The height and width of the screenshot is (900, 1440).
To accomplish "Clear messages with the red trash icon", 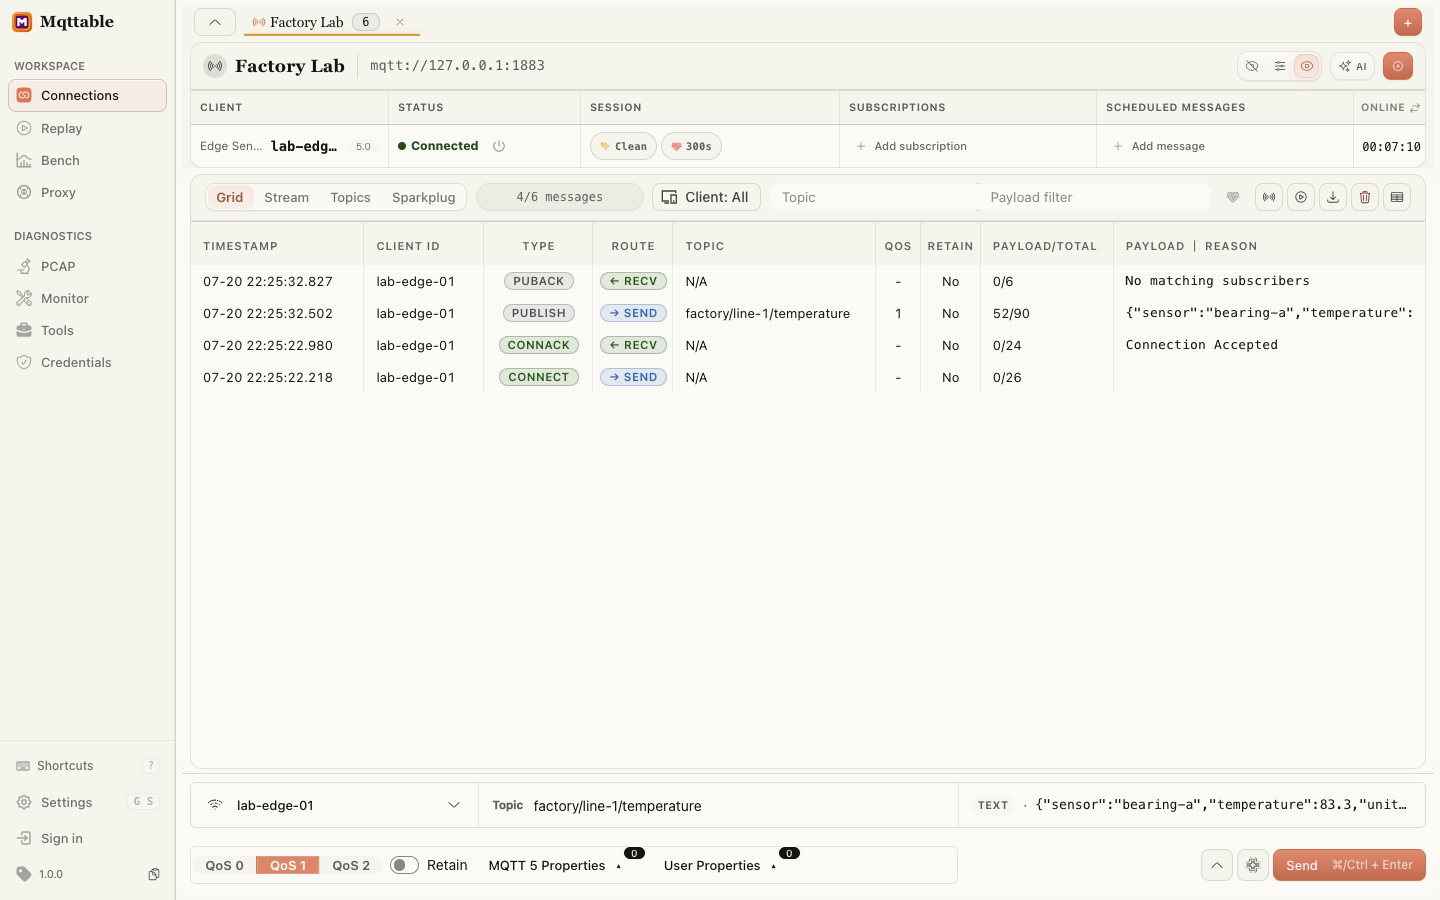I will pos(1365,197).
